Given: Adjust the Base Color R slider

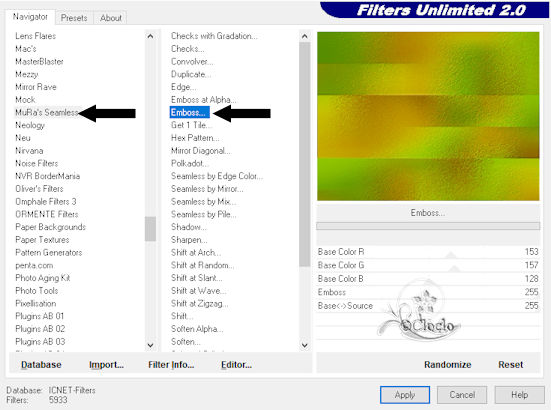Looking at the screenshot, I should (x=428, y=252).
